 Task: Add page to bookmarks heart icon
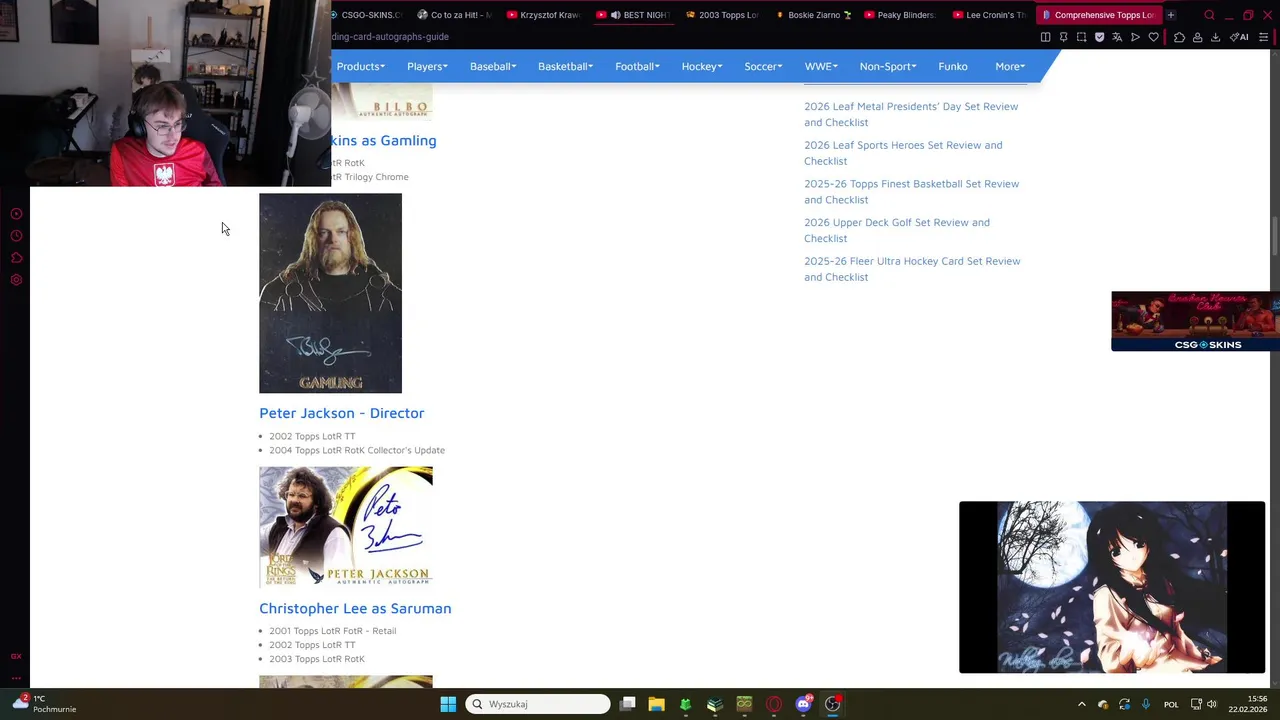click(x=1153, y=37)
